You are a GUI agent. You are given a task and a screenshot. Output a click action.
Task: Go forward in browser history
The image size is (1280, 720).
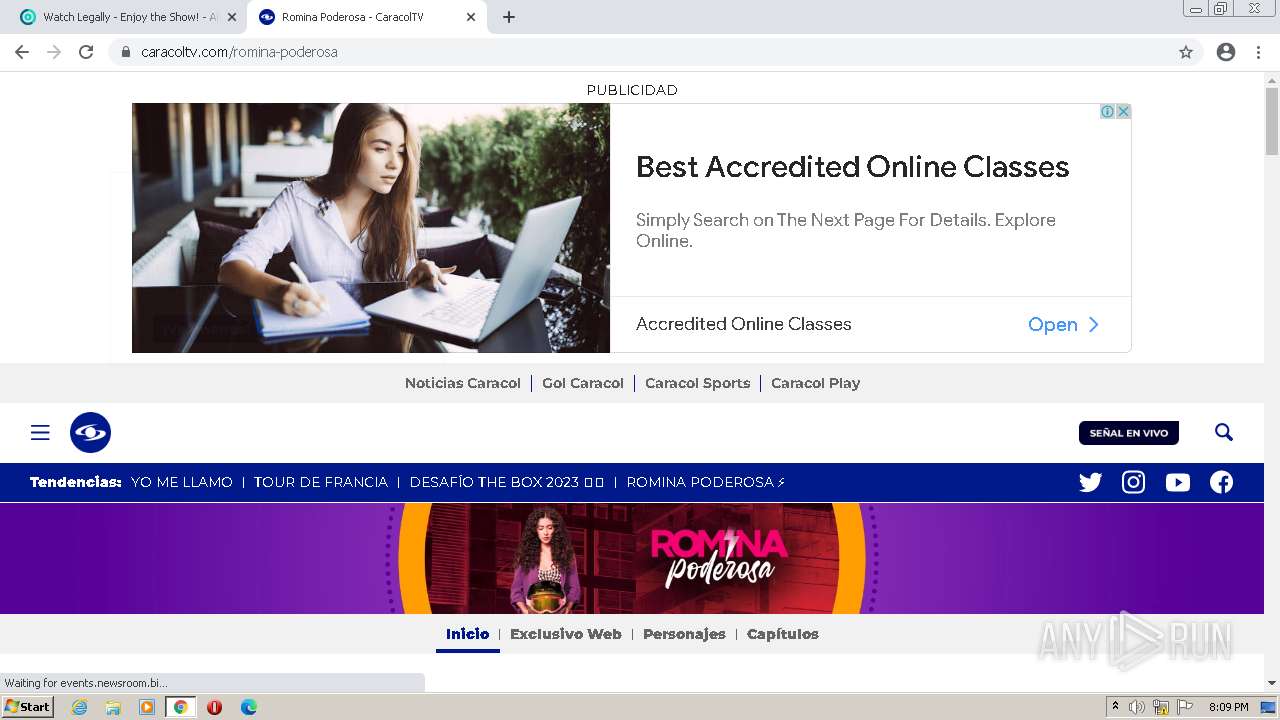tap(54, 52)
